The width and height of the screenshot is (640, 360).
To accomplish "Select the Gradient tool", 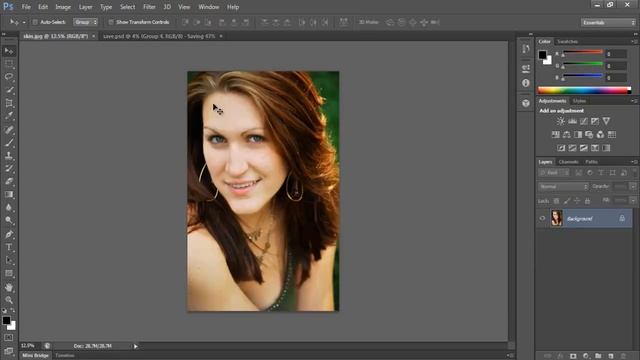I will coord(9,195).
